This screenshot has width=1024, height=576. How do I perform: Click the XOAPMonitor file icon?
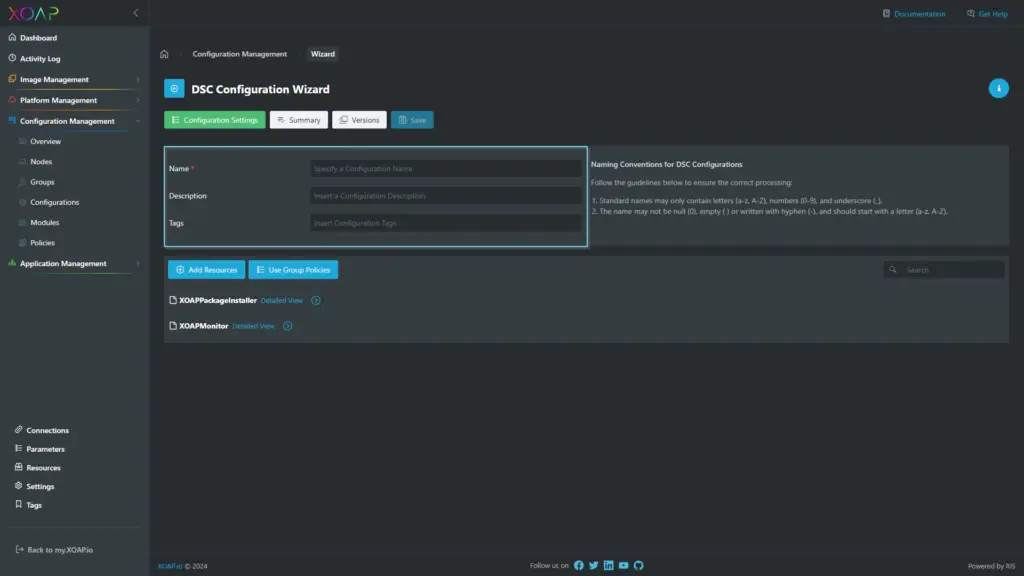(173, 326)
